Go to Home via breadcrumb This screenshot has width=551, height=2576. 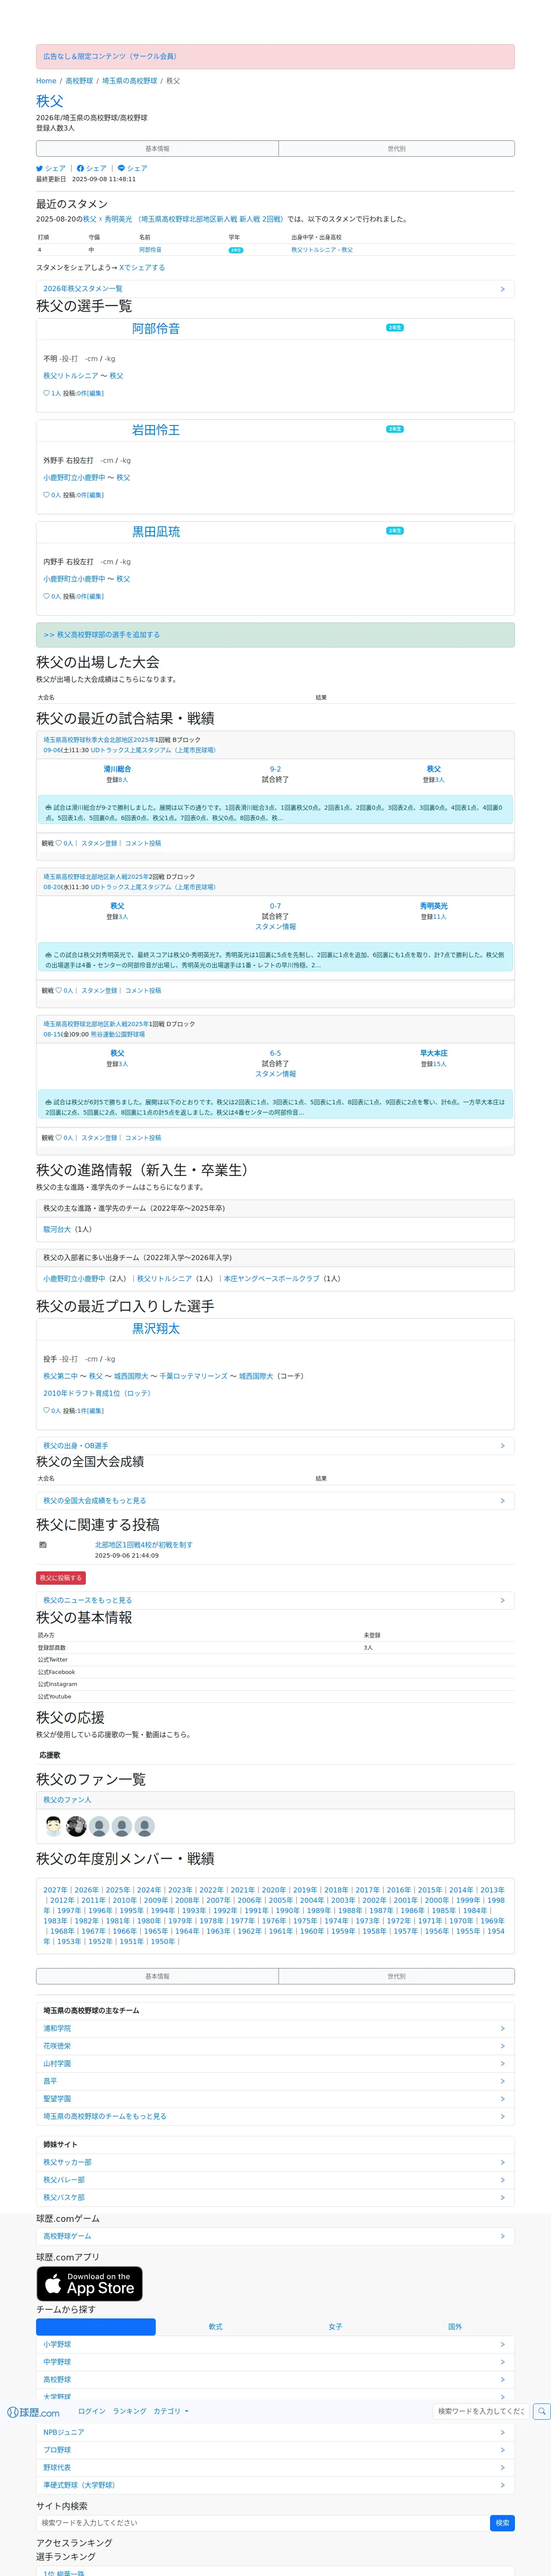point(46,81)
